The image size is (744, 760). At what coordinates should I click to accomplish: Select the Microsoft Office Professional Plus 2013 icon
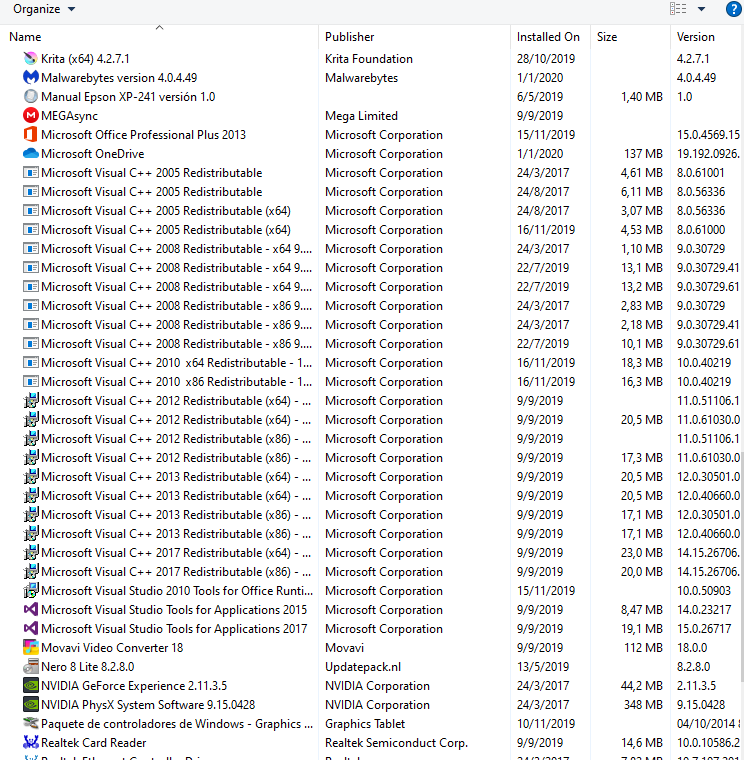[x=31, y=135]
